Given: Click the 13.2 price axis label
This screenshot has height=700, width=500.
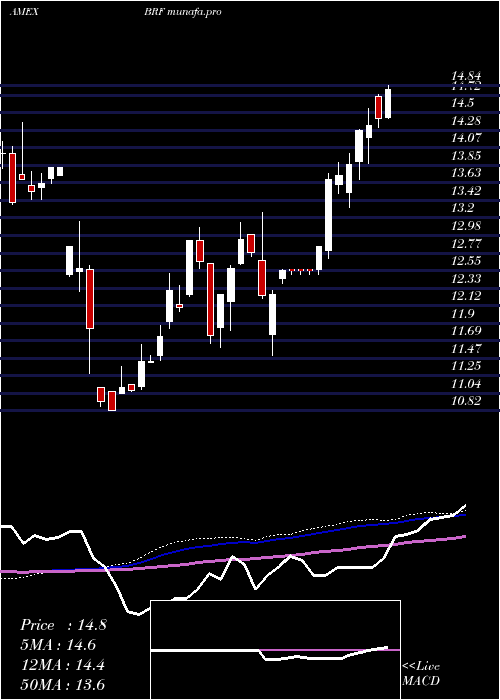Looking at the screenshot, I should click(462, 208).
